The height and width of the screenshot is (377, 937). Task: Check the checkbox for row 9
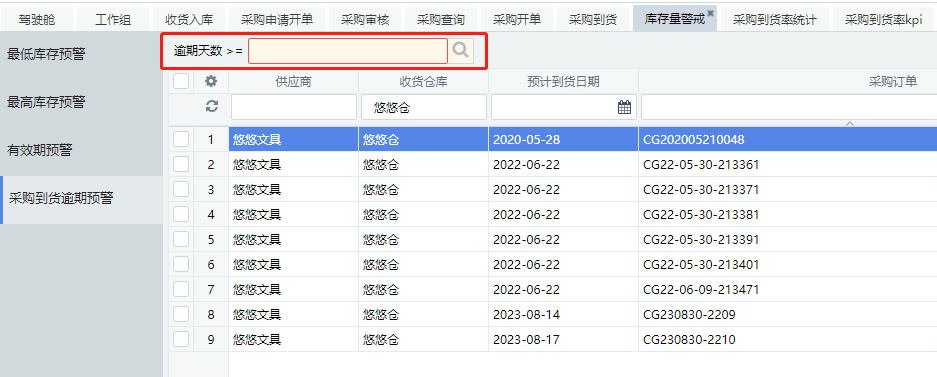pyautogui.click(x=181, y=339)
